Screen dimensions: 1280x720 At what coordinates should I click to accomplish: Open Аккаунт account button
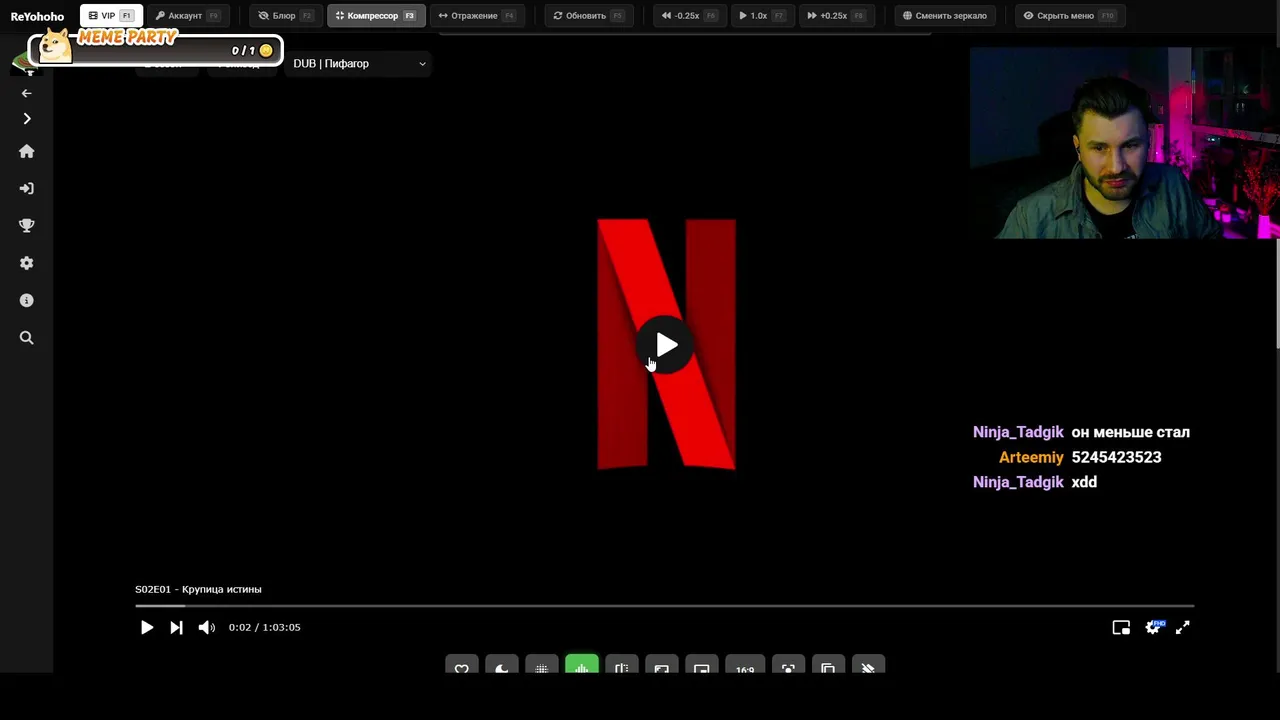click(187, 16)
